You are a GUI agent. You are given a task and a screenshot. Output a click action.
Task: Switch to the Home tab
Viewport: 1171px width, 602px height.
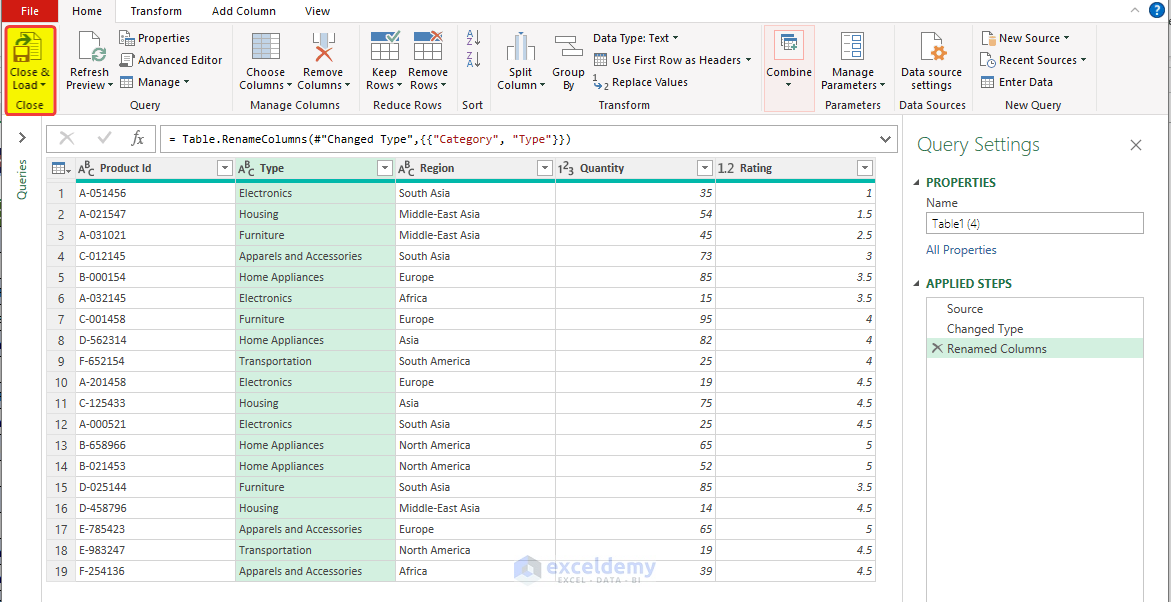(88, 11)
